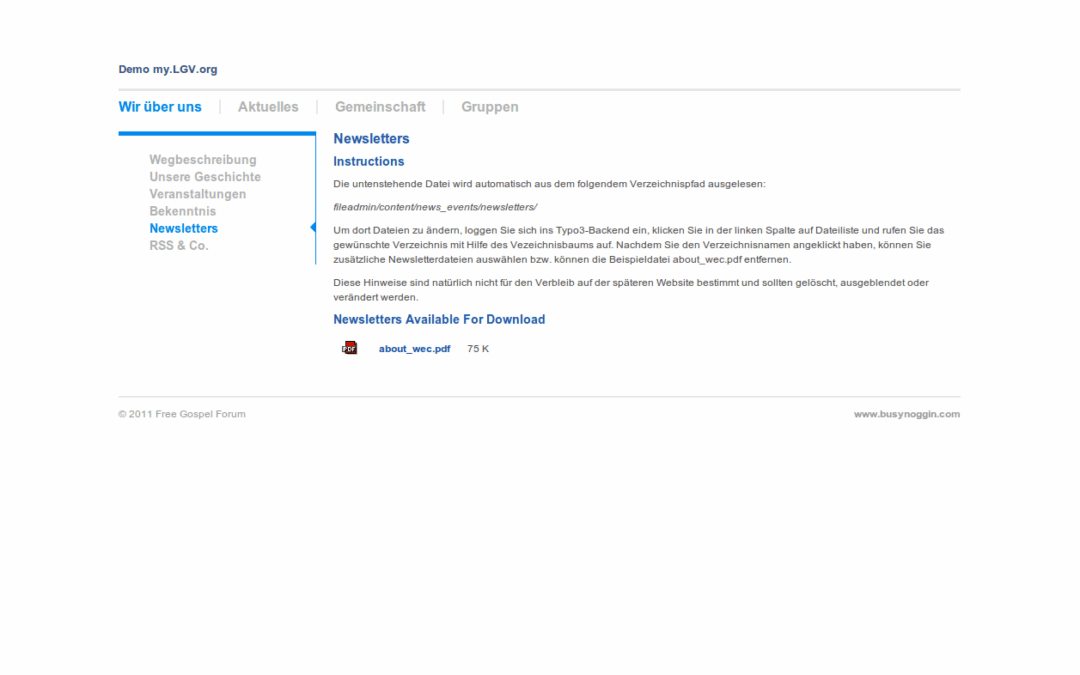Select the fileadmin/content/news_events/newsletters/ path text
This screenshot has width=1080, height=675.
click(435, 207)
